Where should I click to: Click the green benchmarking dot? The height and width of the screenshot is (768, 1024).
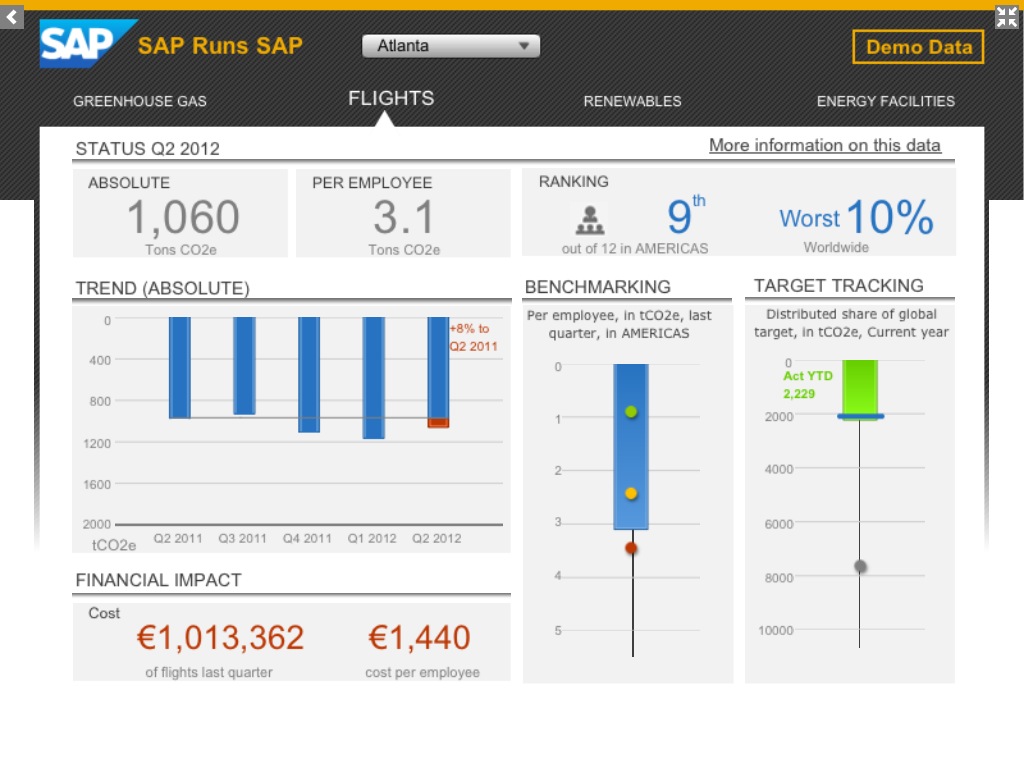pyautogui.click(x=631, y=412)
